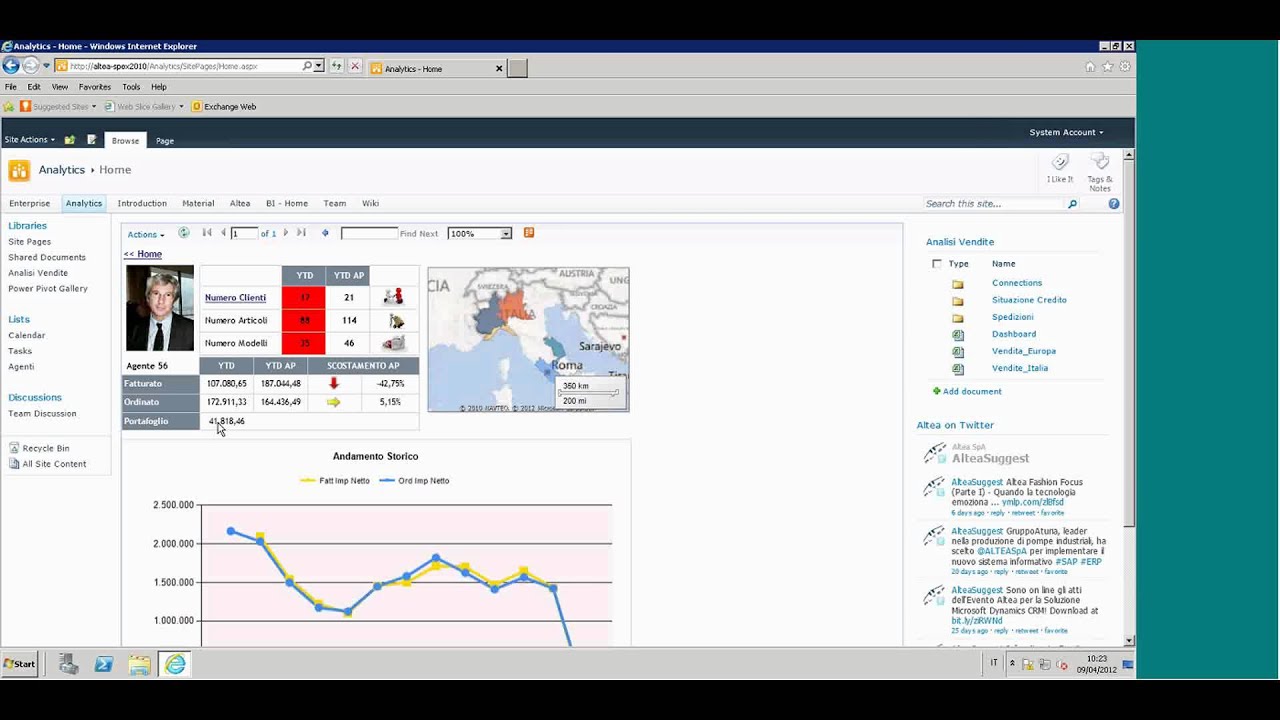Refresh the report with the green icon
Screen dimensions: 1280x720
click(184, 233)
